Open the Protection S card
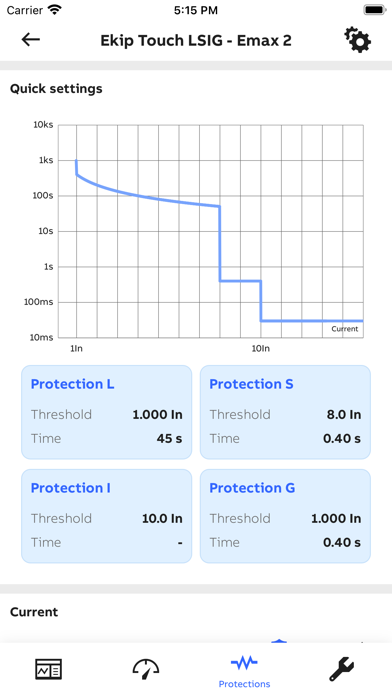Screen dimensions: 392x696 click(285, 412)
